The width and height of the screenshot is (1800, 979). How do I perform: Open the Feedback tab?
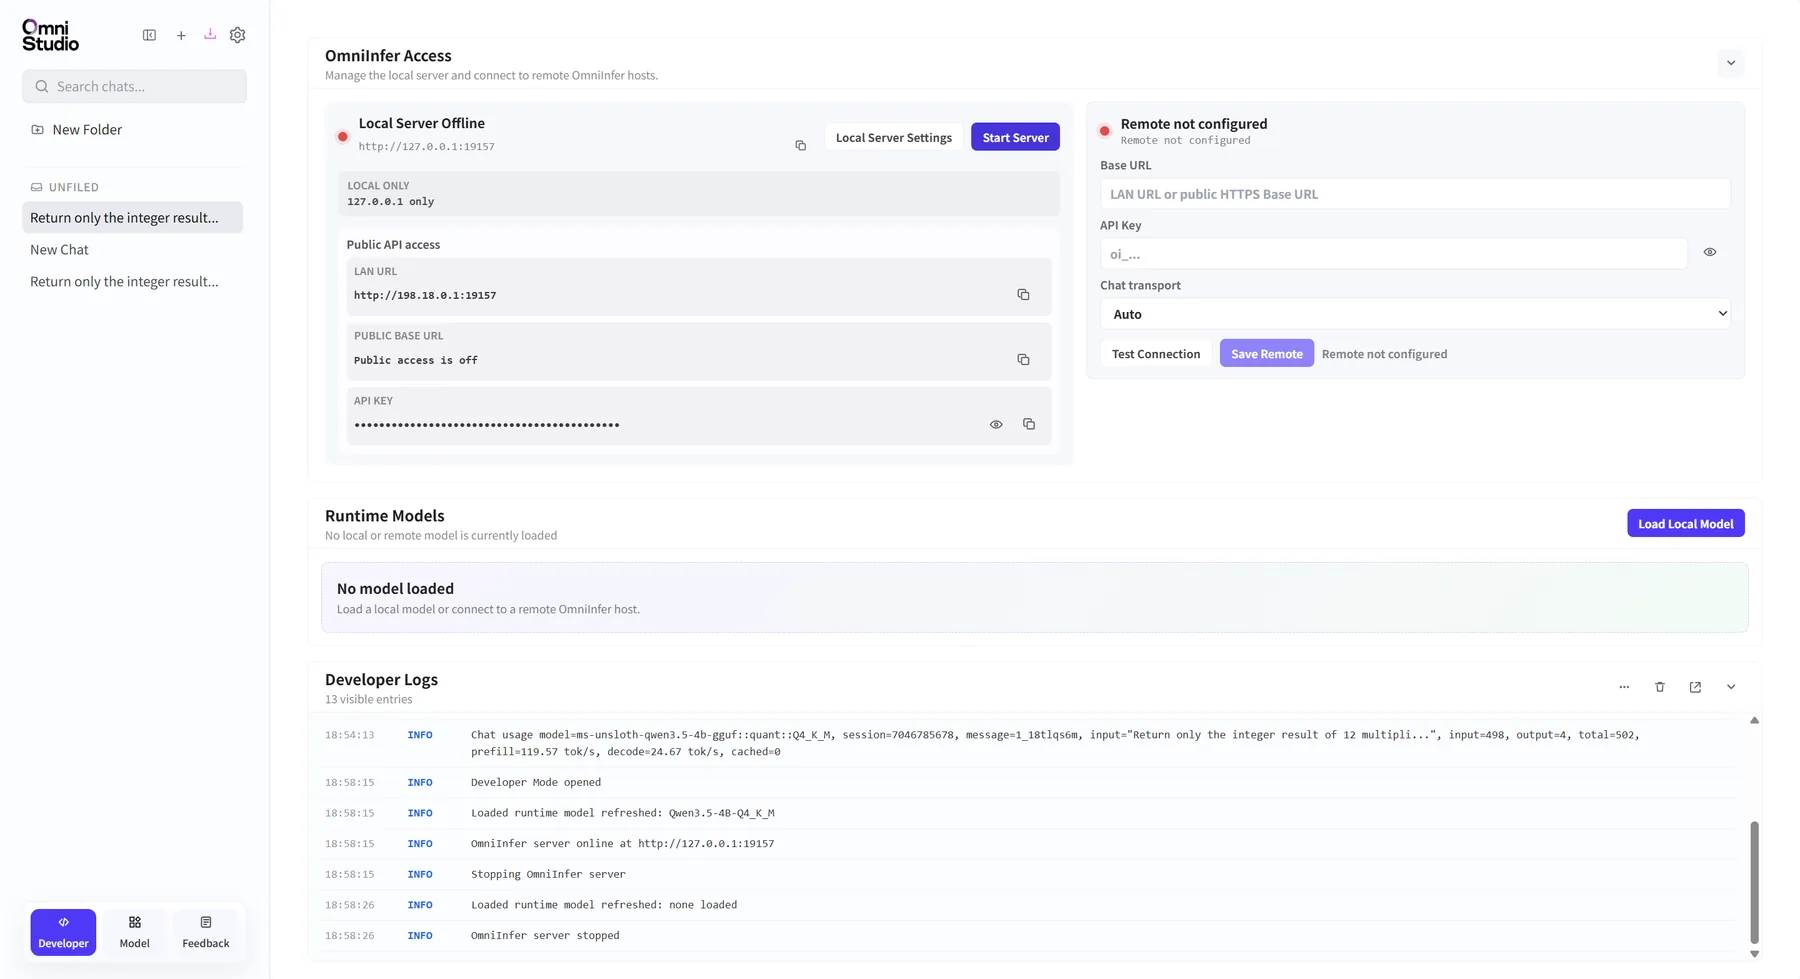tap(206, 932)
